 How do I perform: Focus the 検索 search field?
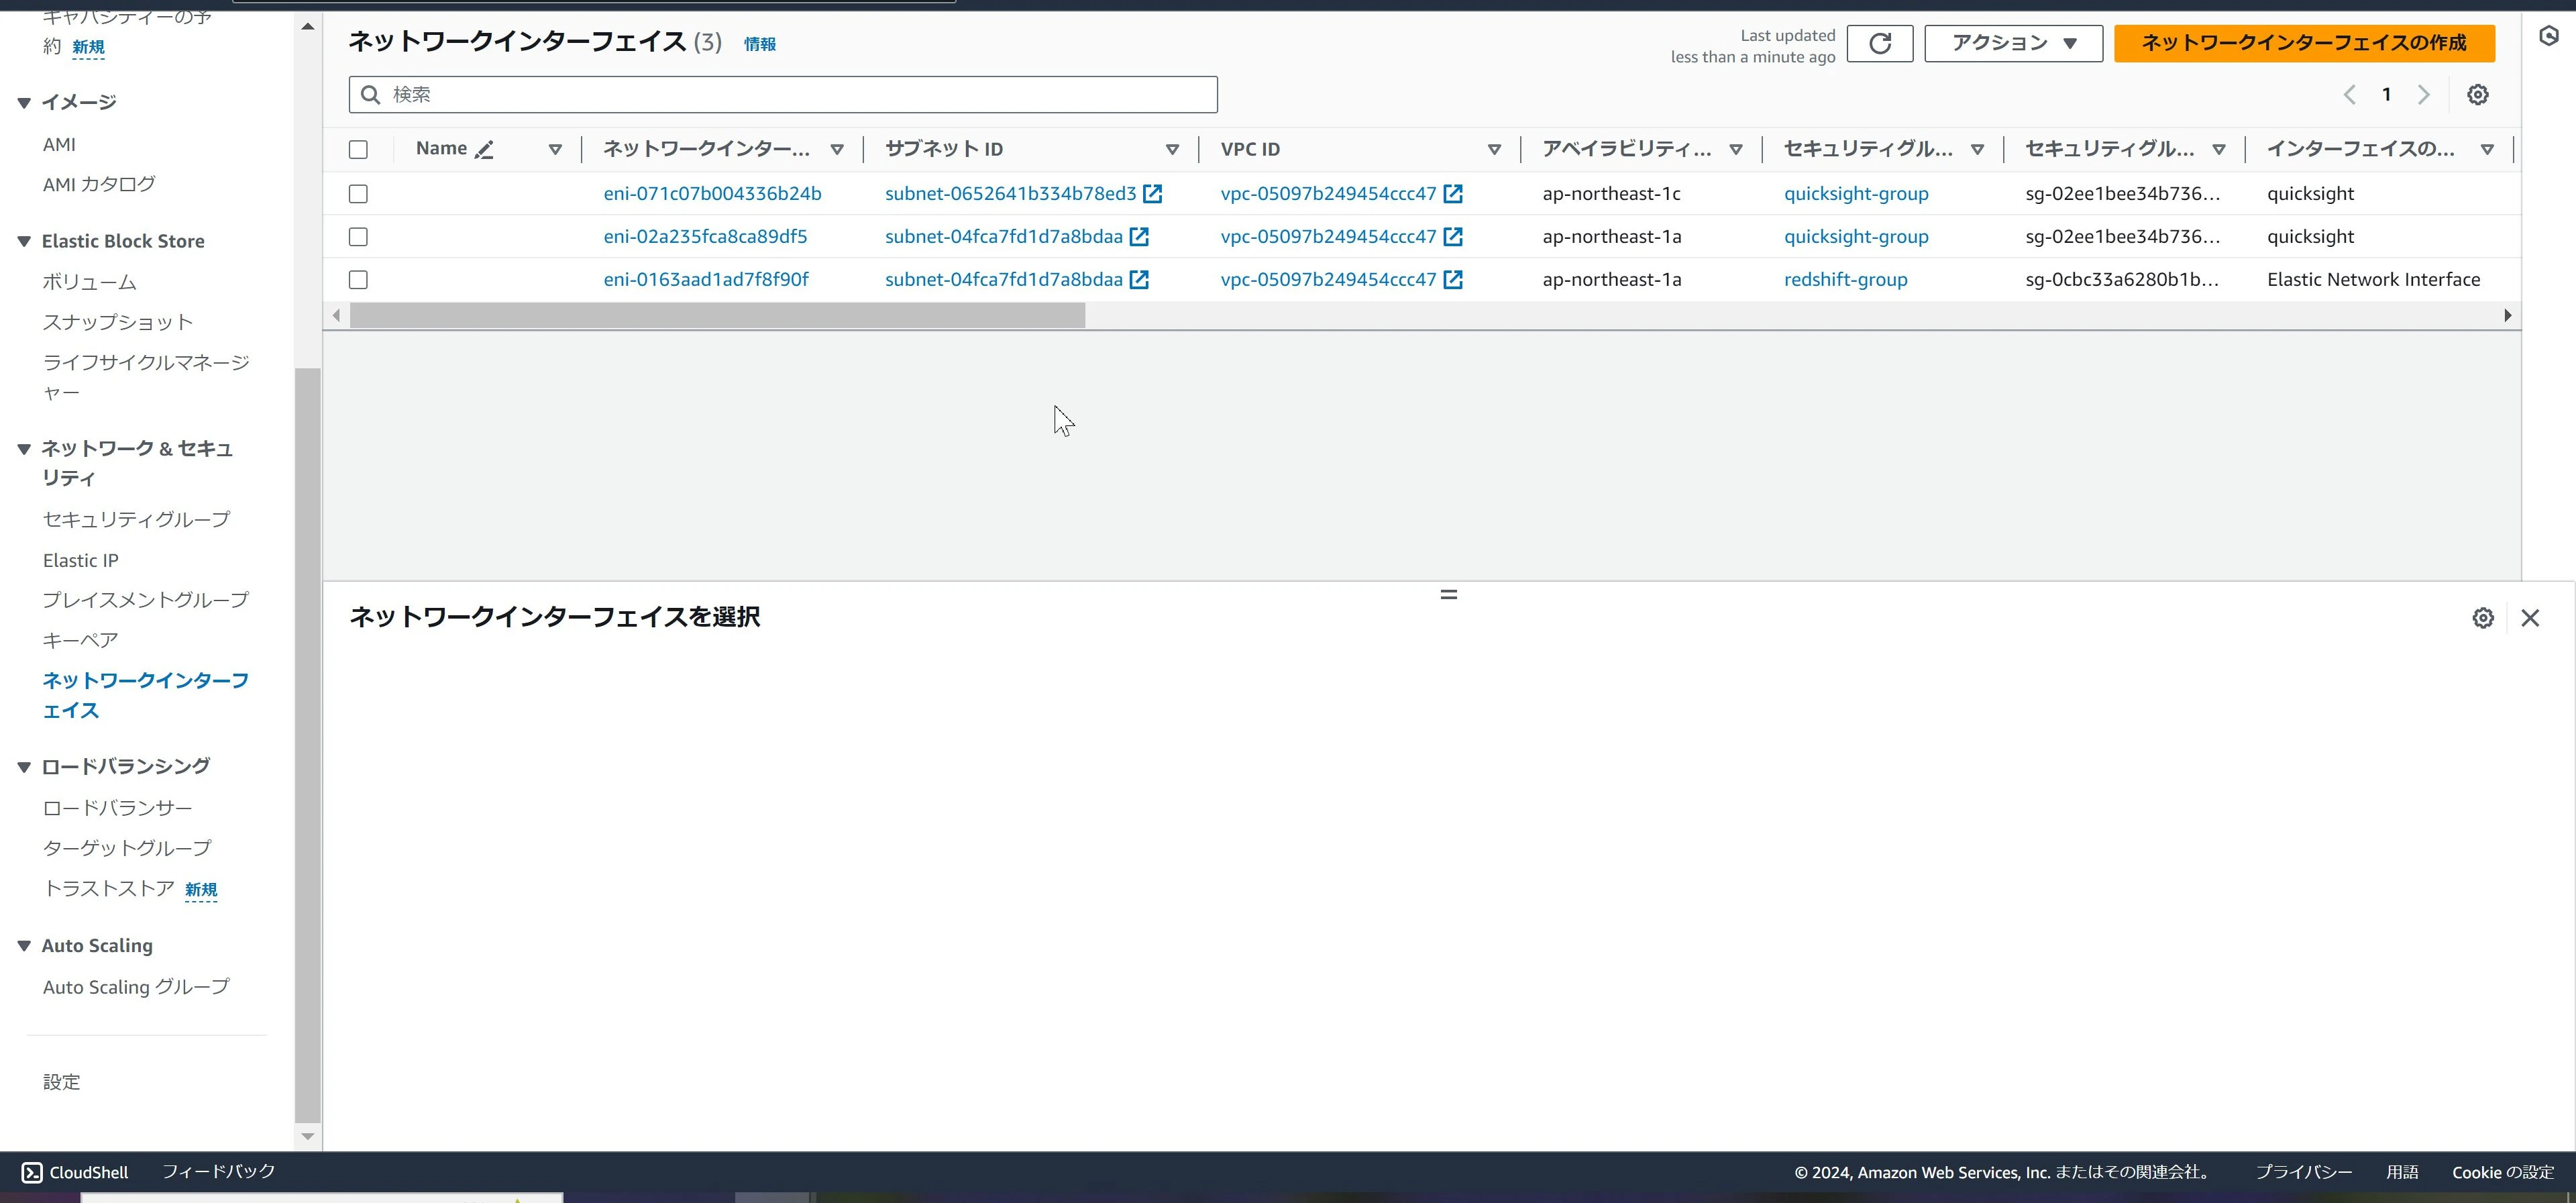tap(783, 95)
